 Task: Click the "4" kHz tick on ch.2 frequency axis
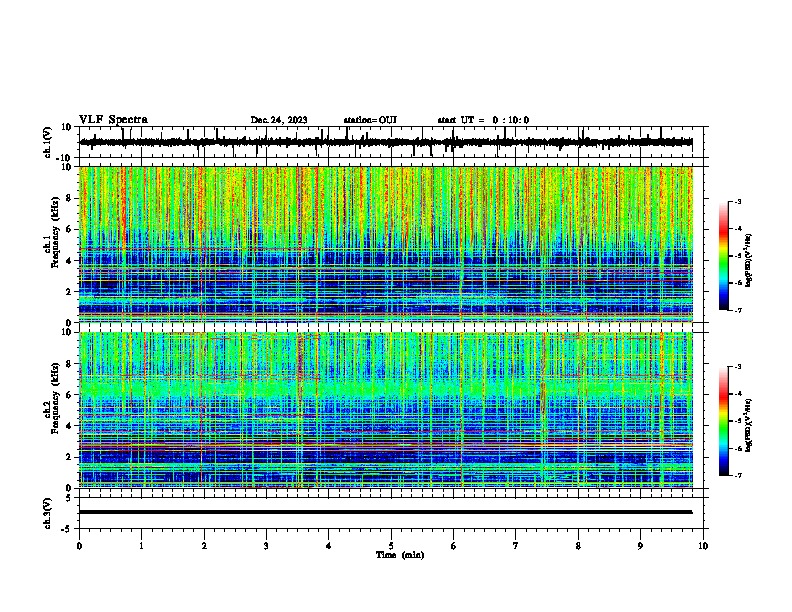[x=70, y=426]
